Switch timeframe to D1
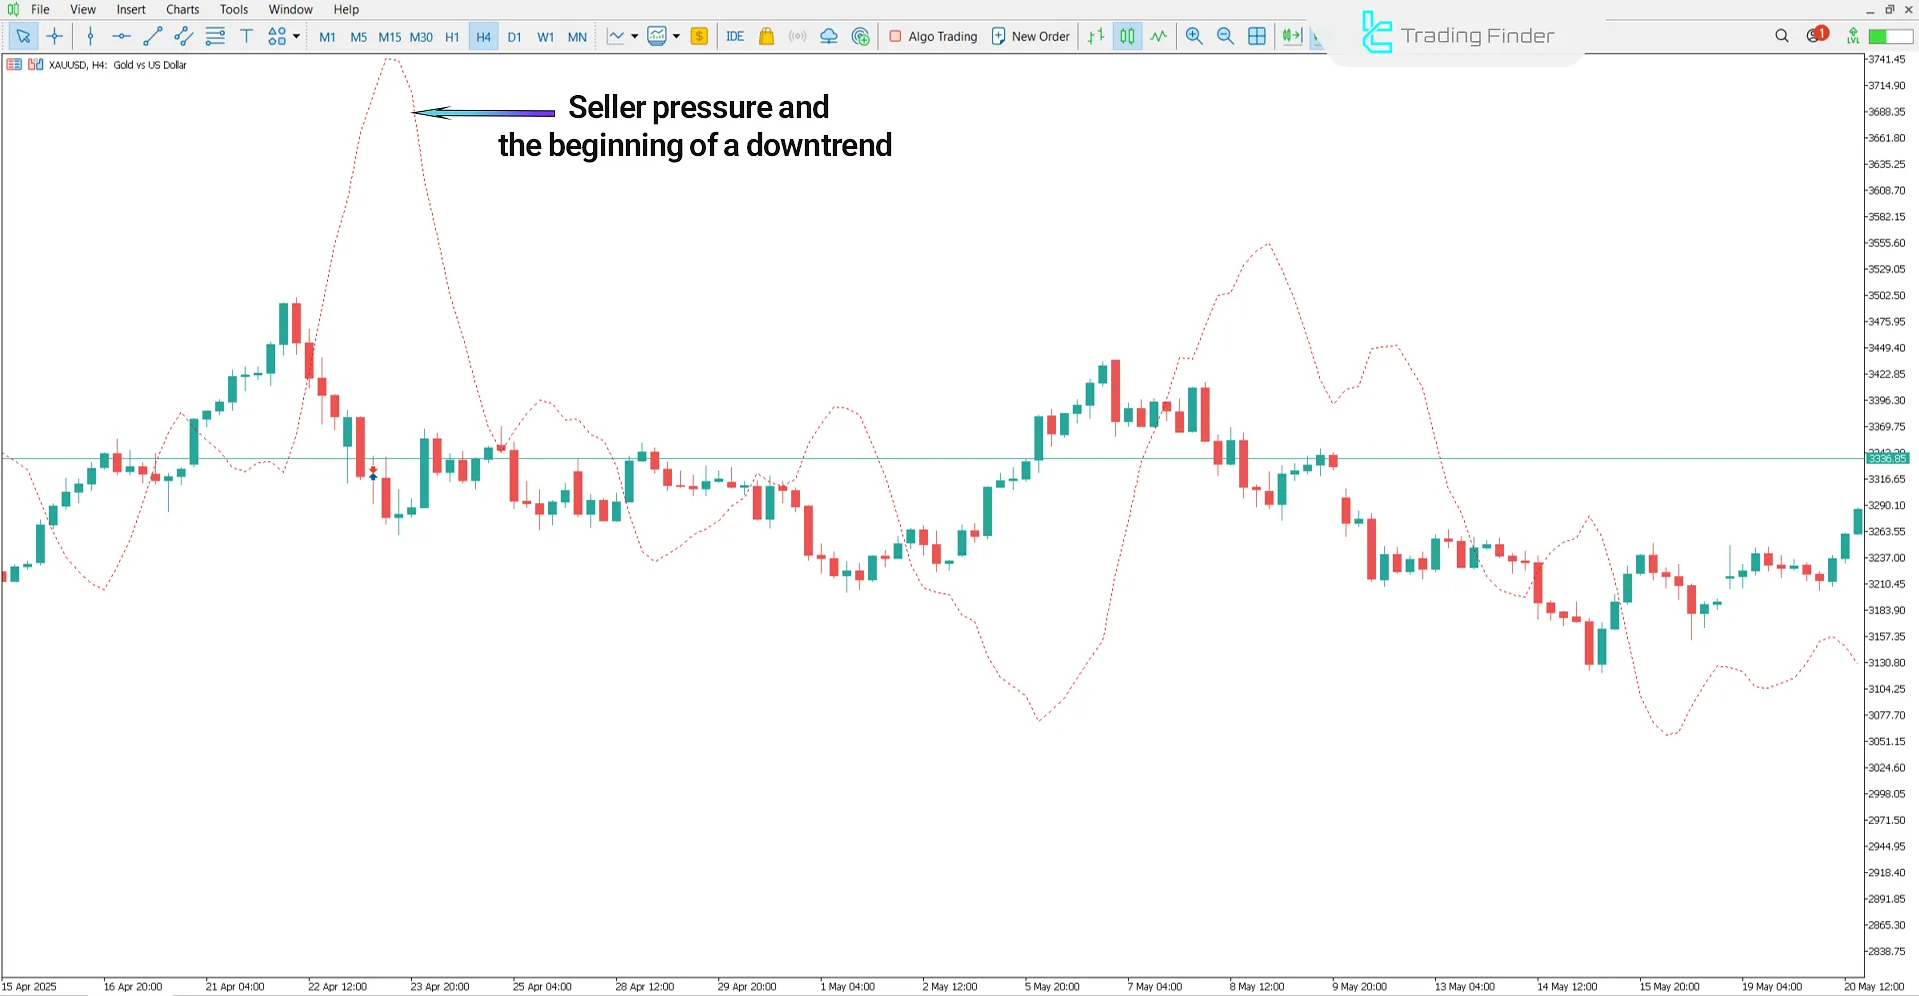 (514, 36)
